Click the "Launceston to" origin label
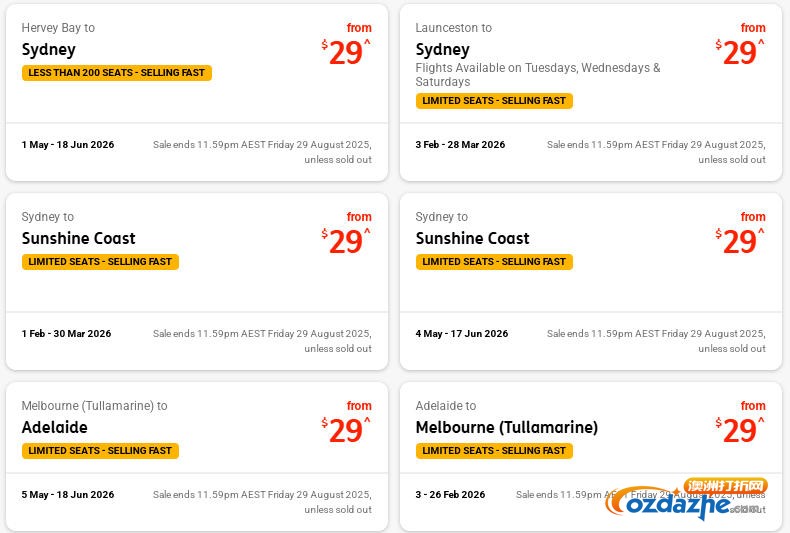The height and width of the screenshot is (533, 790). pos(454,28)
